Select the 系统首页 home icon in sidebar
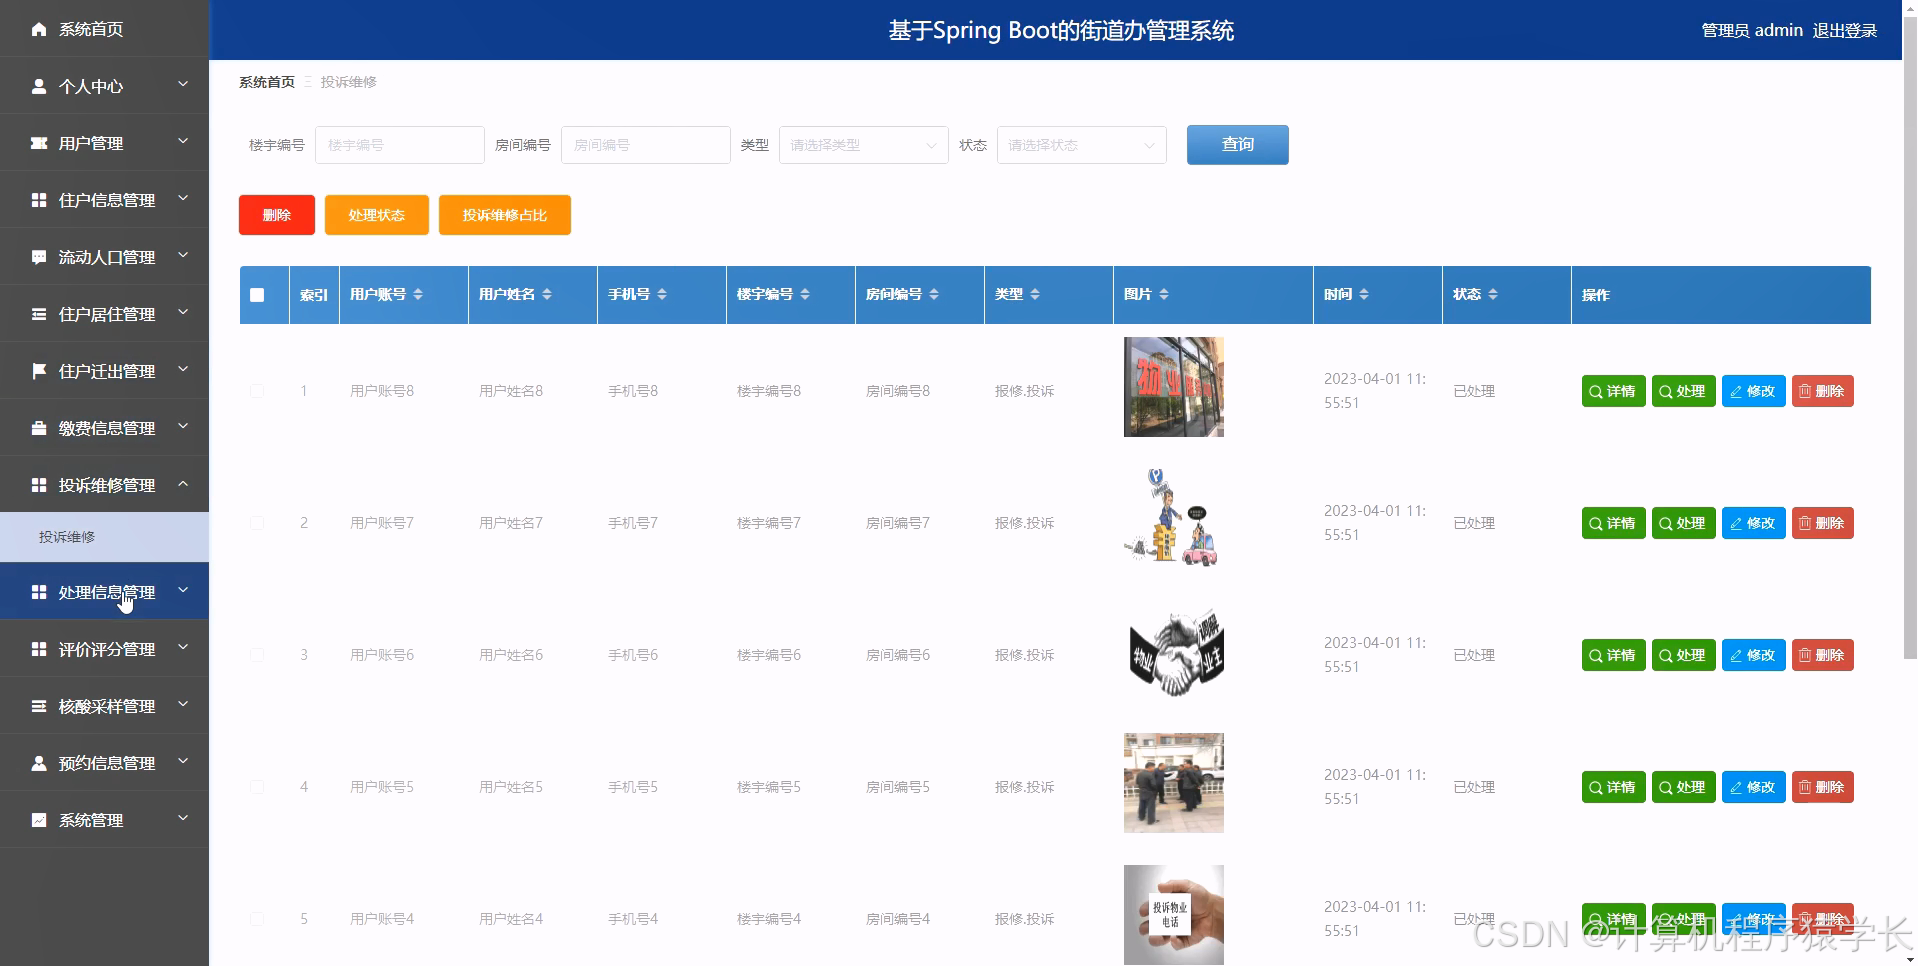1918x966 pixels. click(38, 29)
